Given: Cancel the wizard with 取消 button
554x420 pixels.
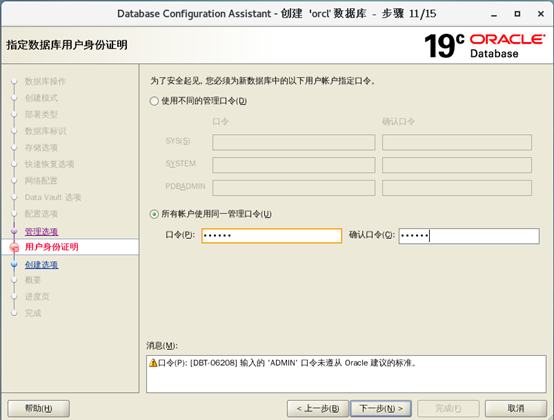Looking at the screenshot, I should 515,408.
